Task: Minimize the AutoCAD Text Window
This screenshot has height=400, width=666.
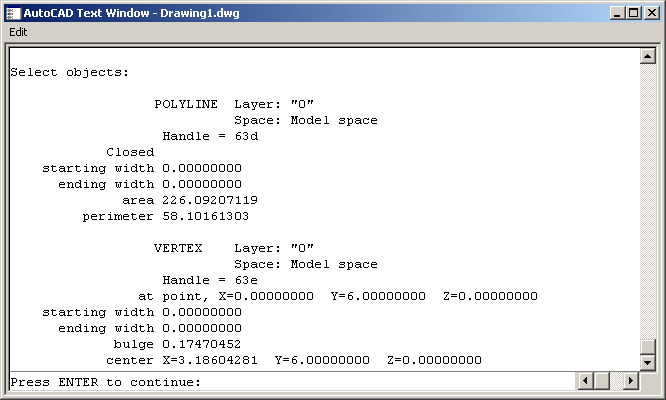Action: click(x=615, y=13)
